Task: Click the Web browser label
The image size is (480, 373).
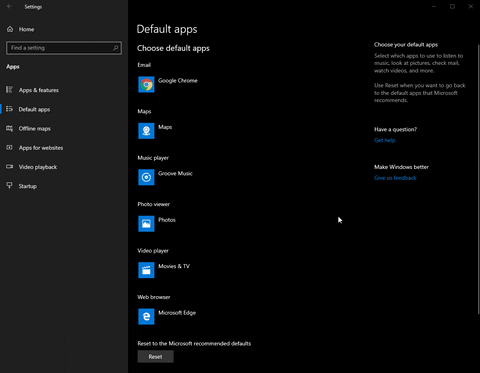Action: click(x=154, y=297)
